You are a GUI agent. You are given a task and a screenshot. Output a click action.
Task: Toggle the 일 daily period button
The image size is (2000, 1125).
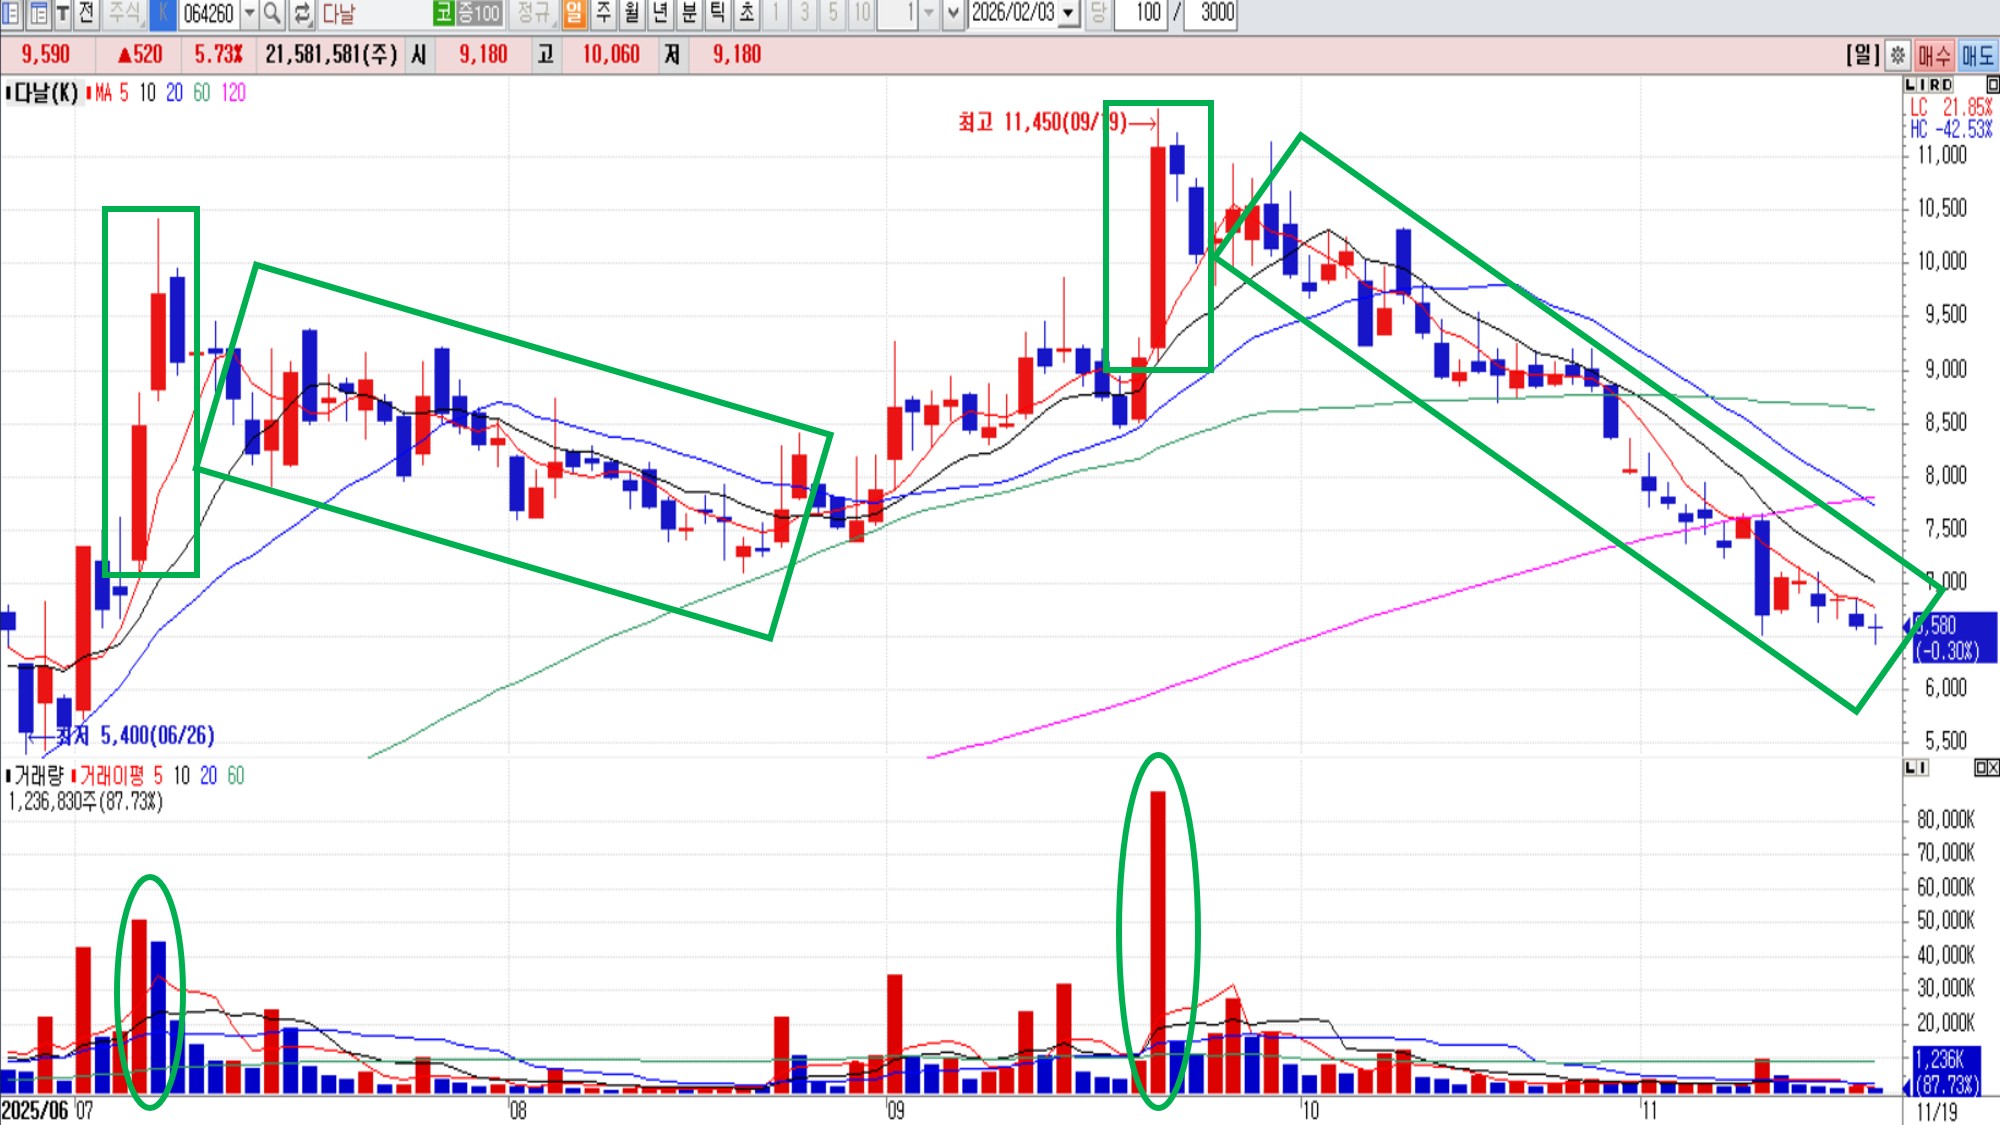point(574,13)
